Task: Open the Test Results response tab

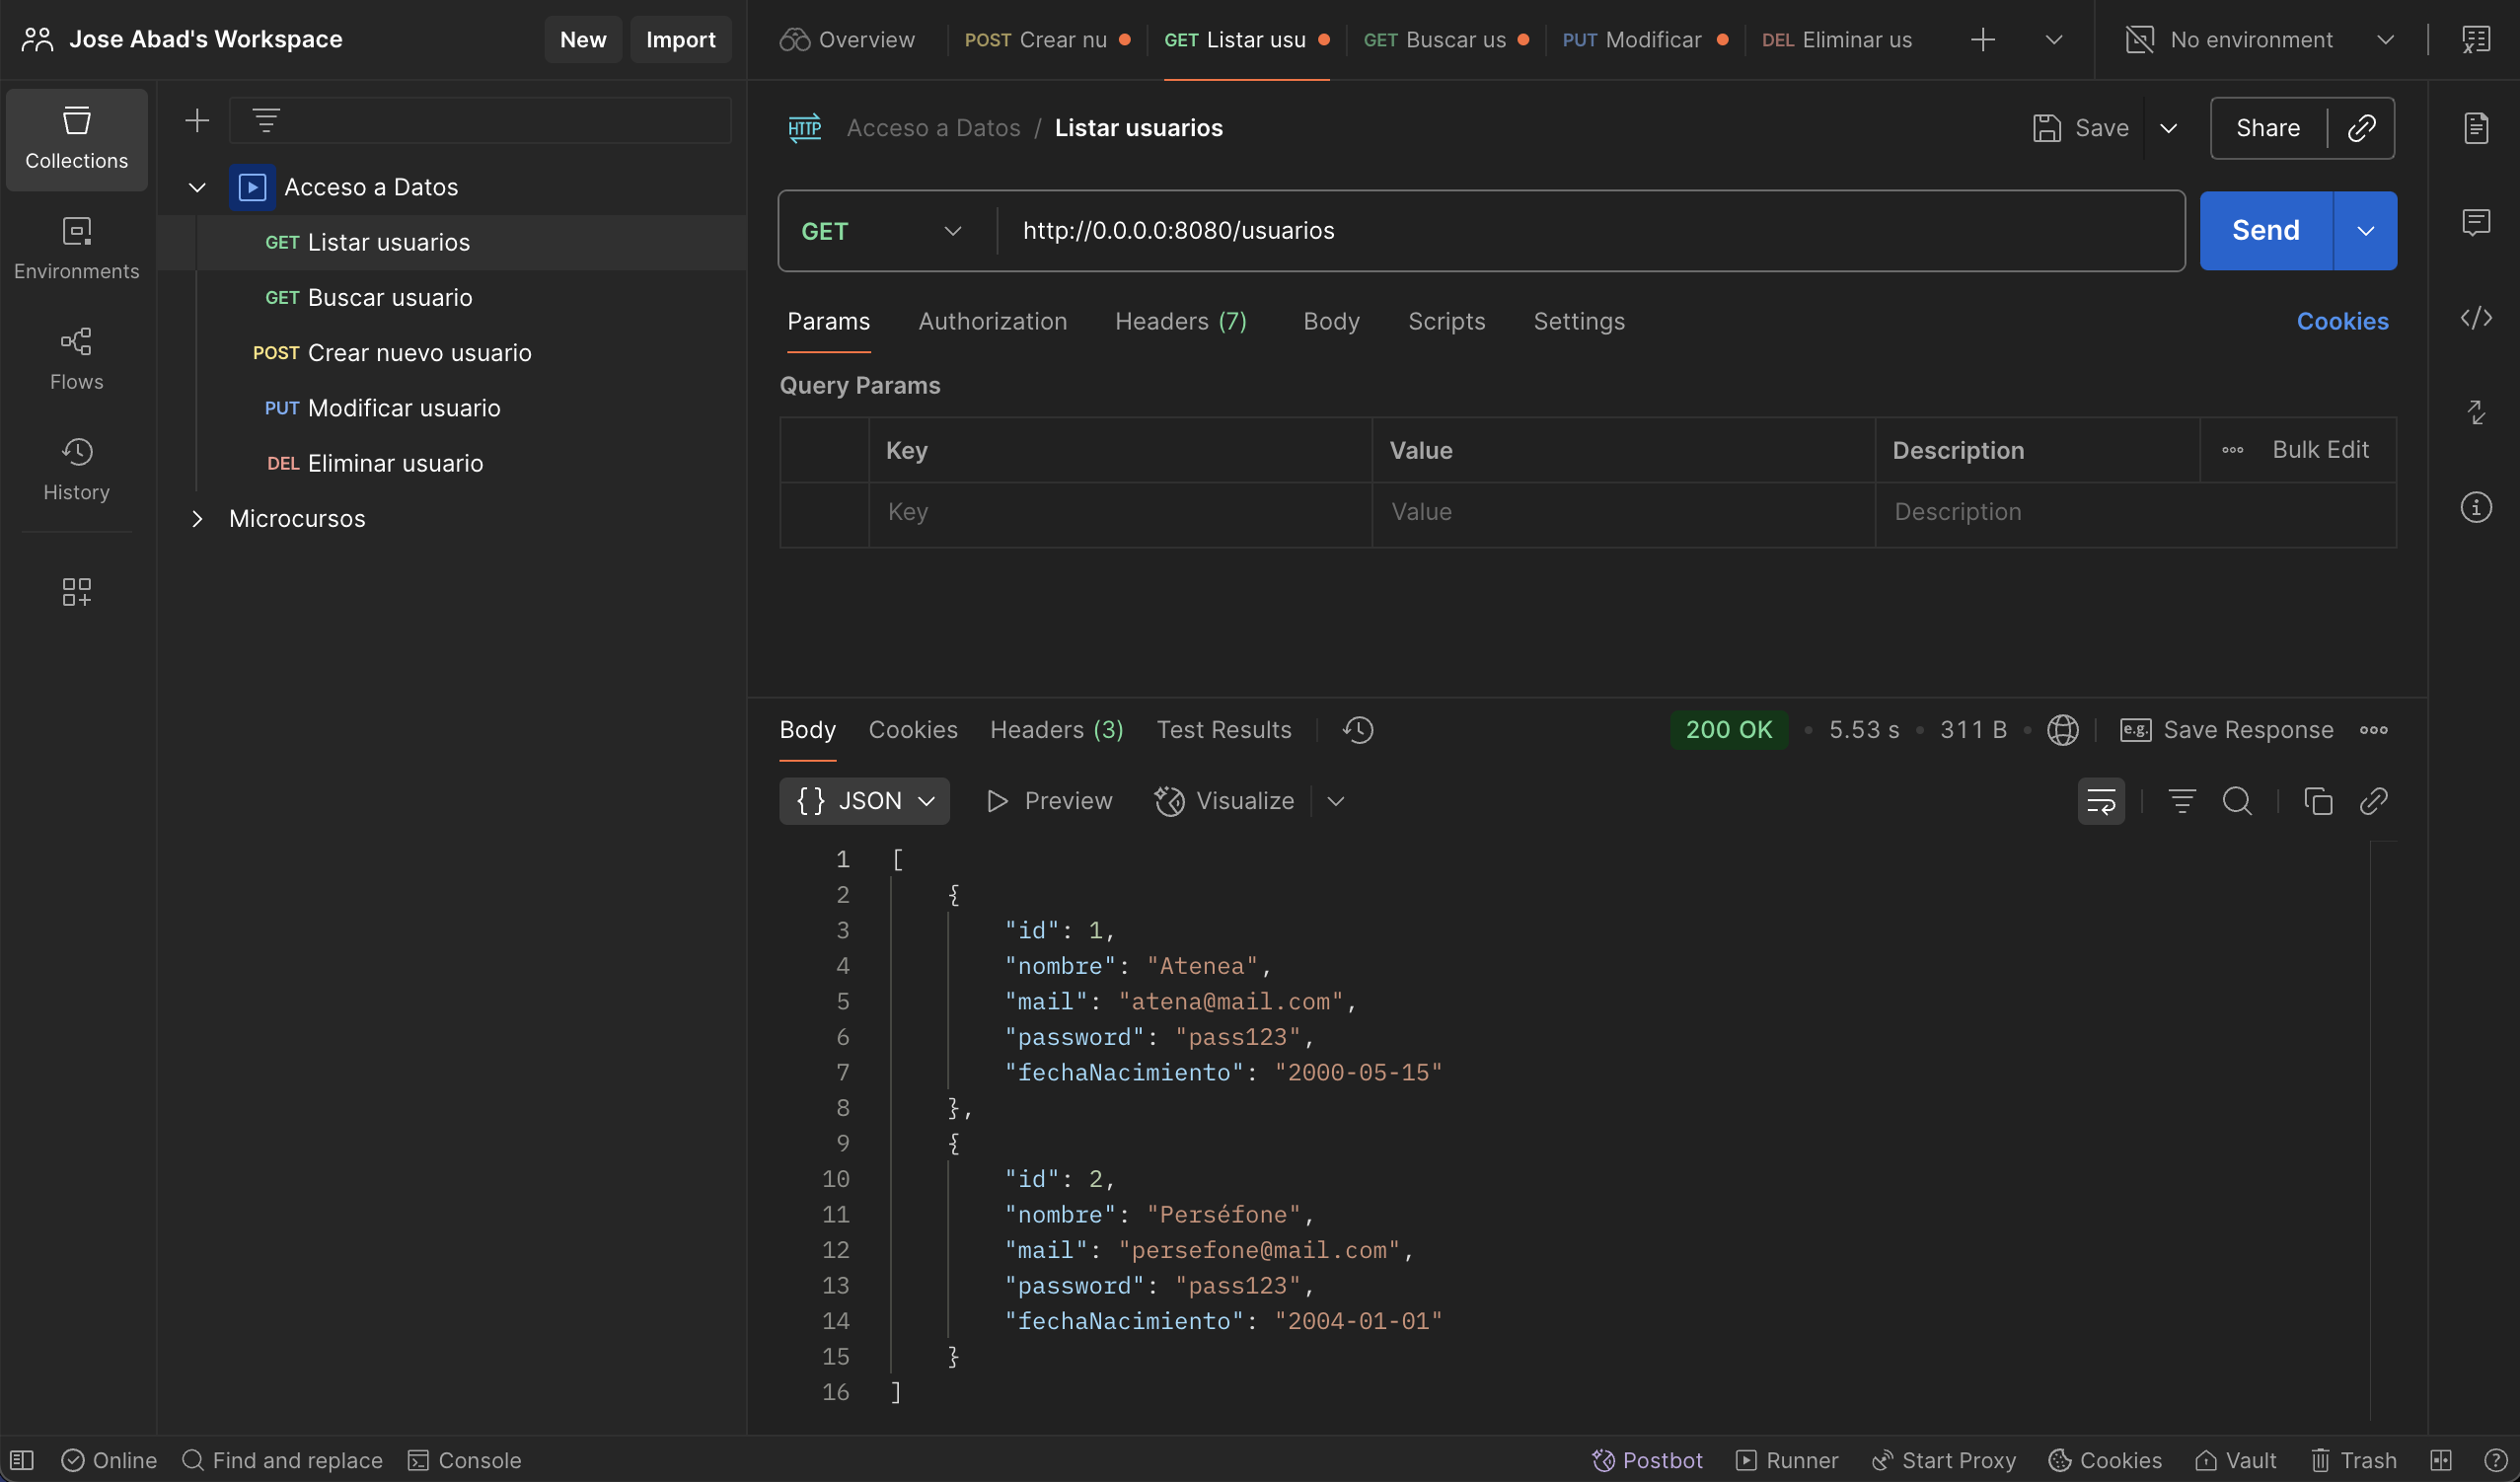Action: (1223, 730)
